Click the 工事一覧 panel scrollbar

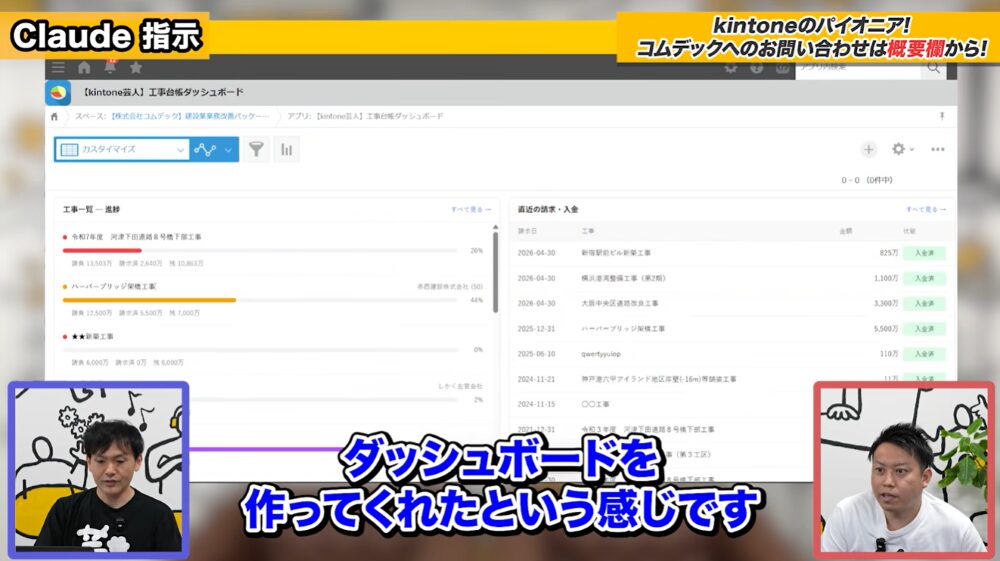[x=496, y=272]
